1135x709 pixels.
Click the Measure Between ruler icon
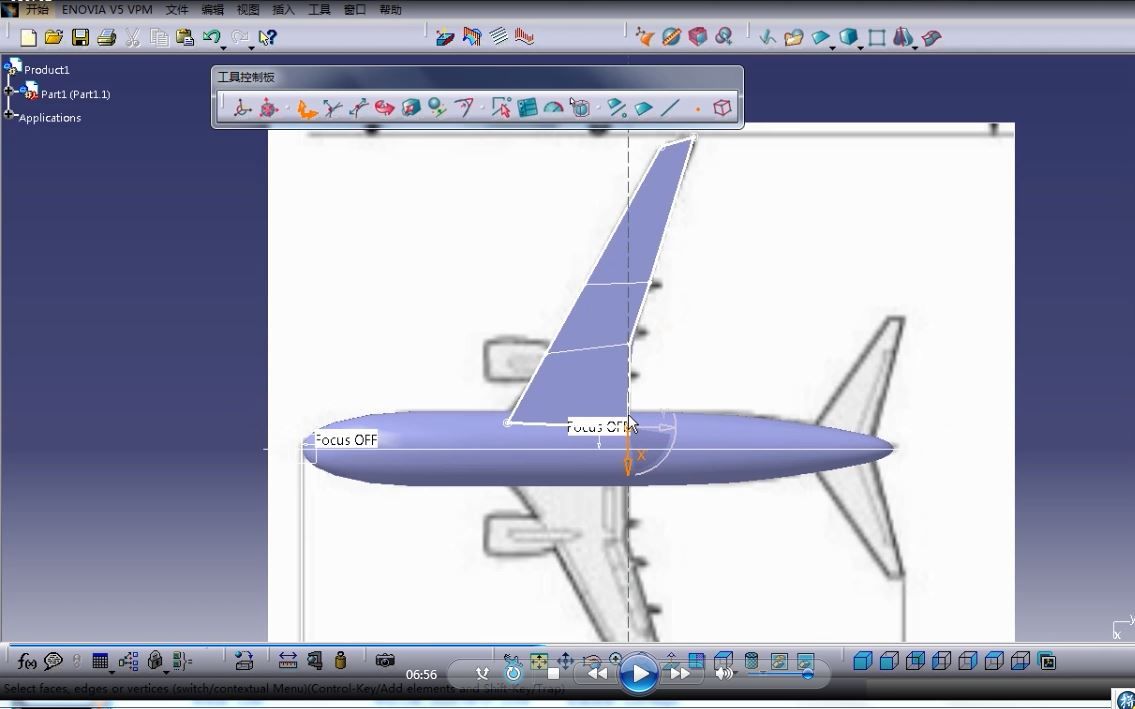click(x=288, y=660)
